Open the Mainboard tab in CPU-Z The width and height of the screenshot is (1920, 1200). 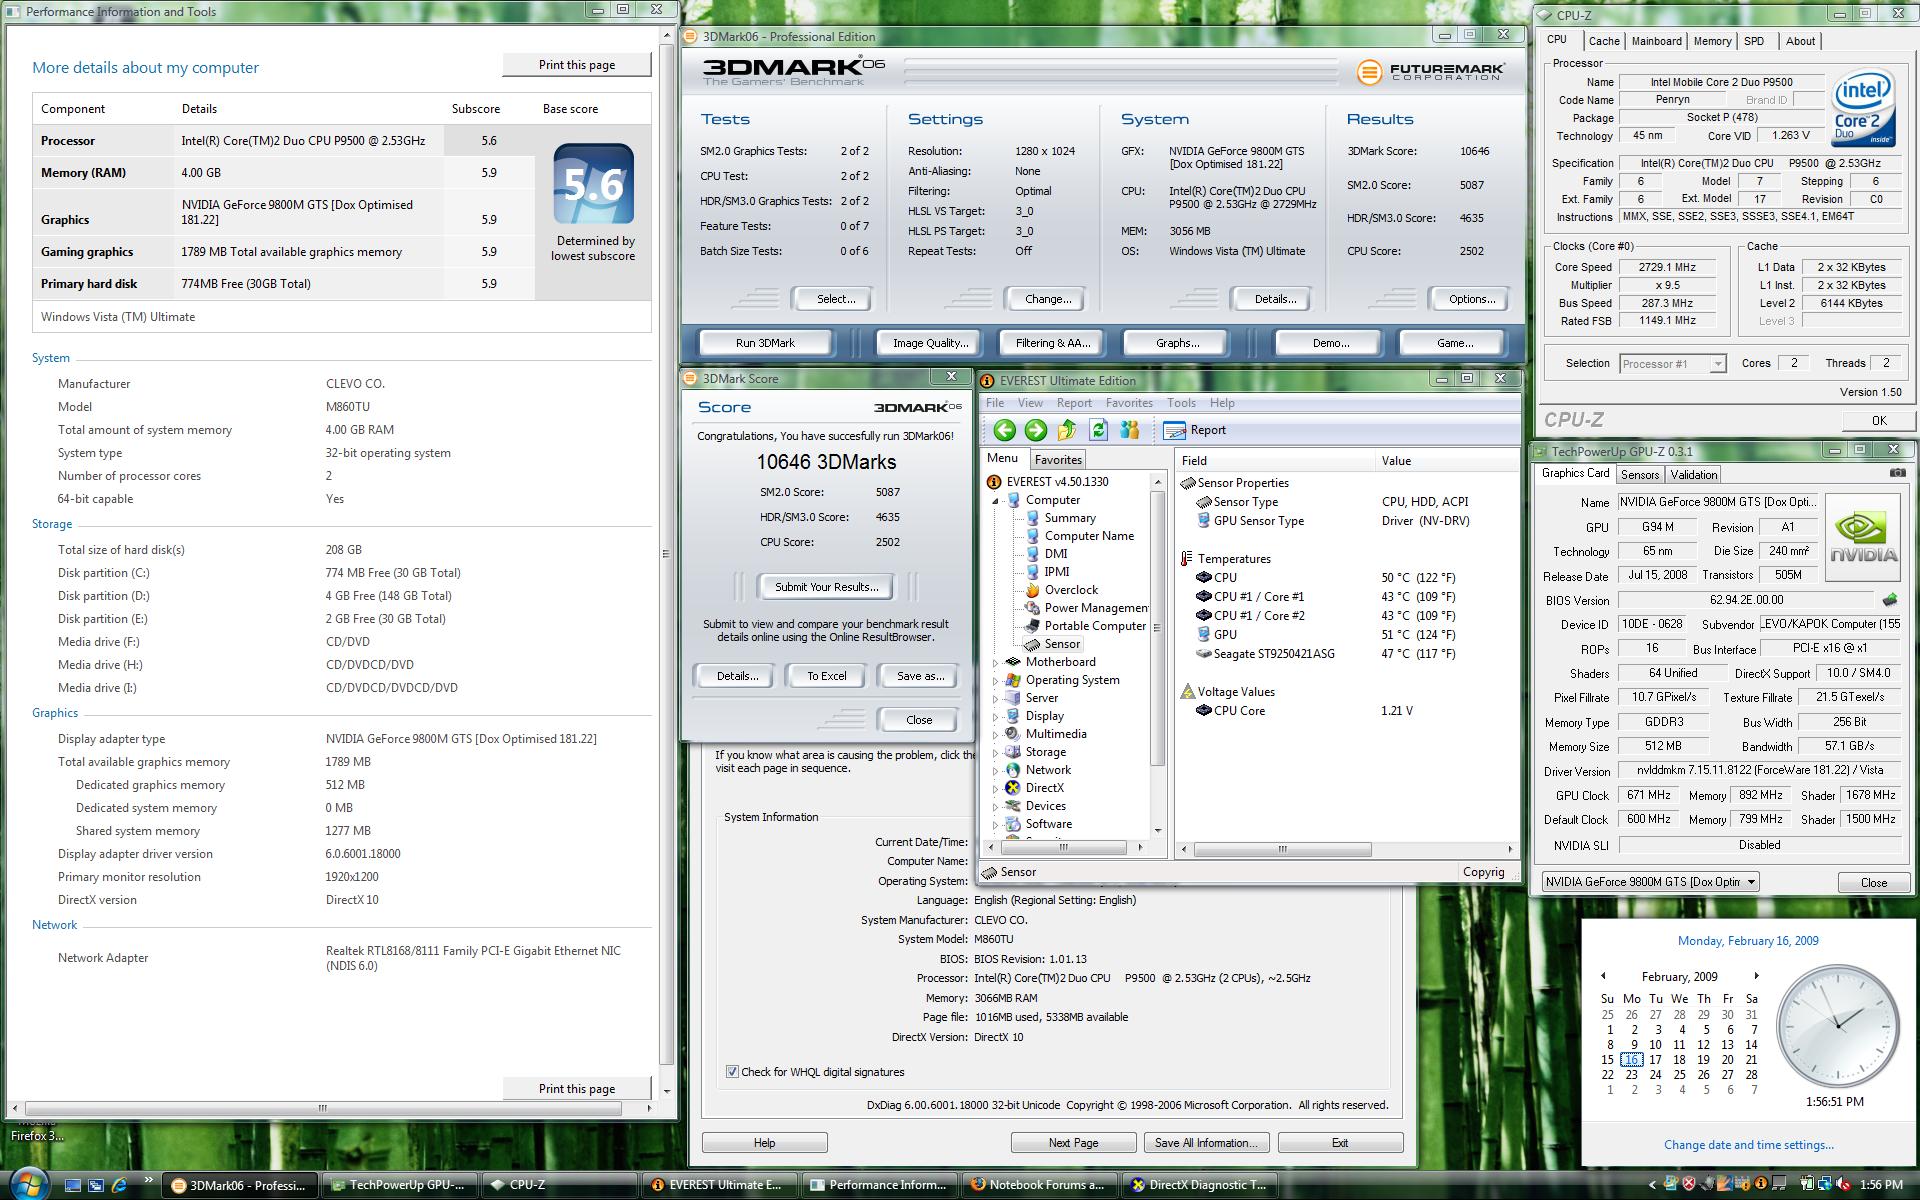1656,41
